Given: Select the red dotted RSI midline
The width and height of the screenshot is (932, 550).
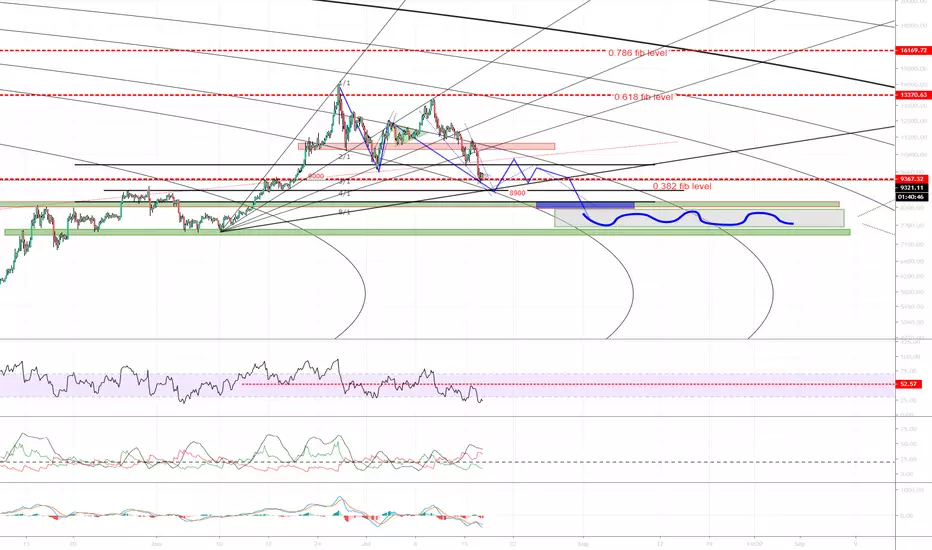Looking at the screenshot, I should tap(568, 384).
